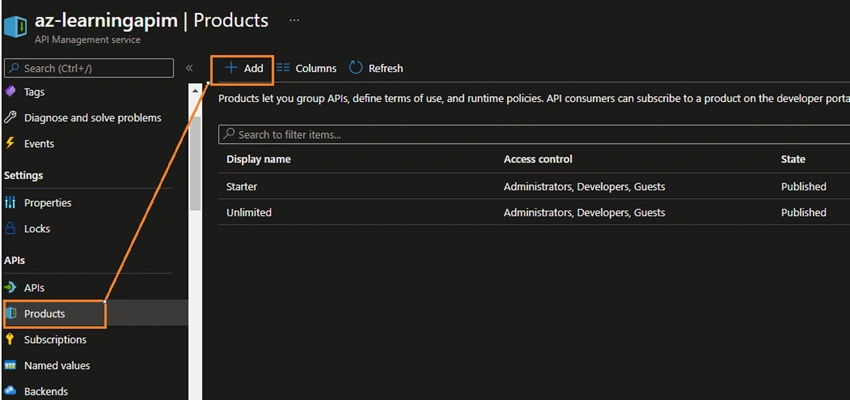Click the az-learningapim title text
The width and height of the screenshot is (850, 400).
click(x=106, y=21)
